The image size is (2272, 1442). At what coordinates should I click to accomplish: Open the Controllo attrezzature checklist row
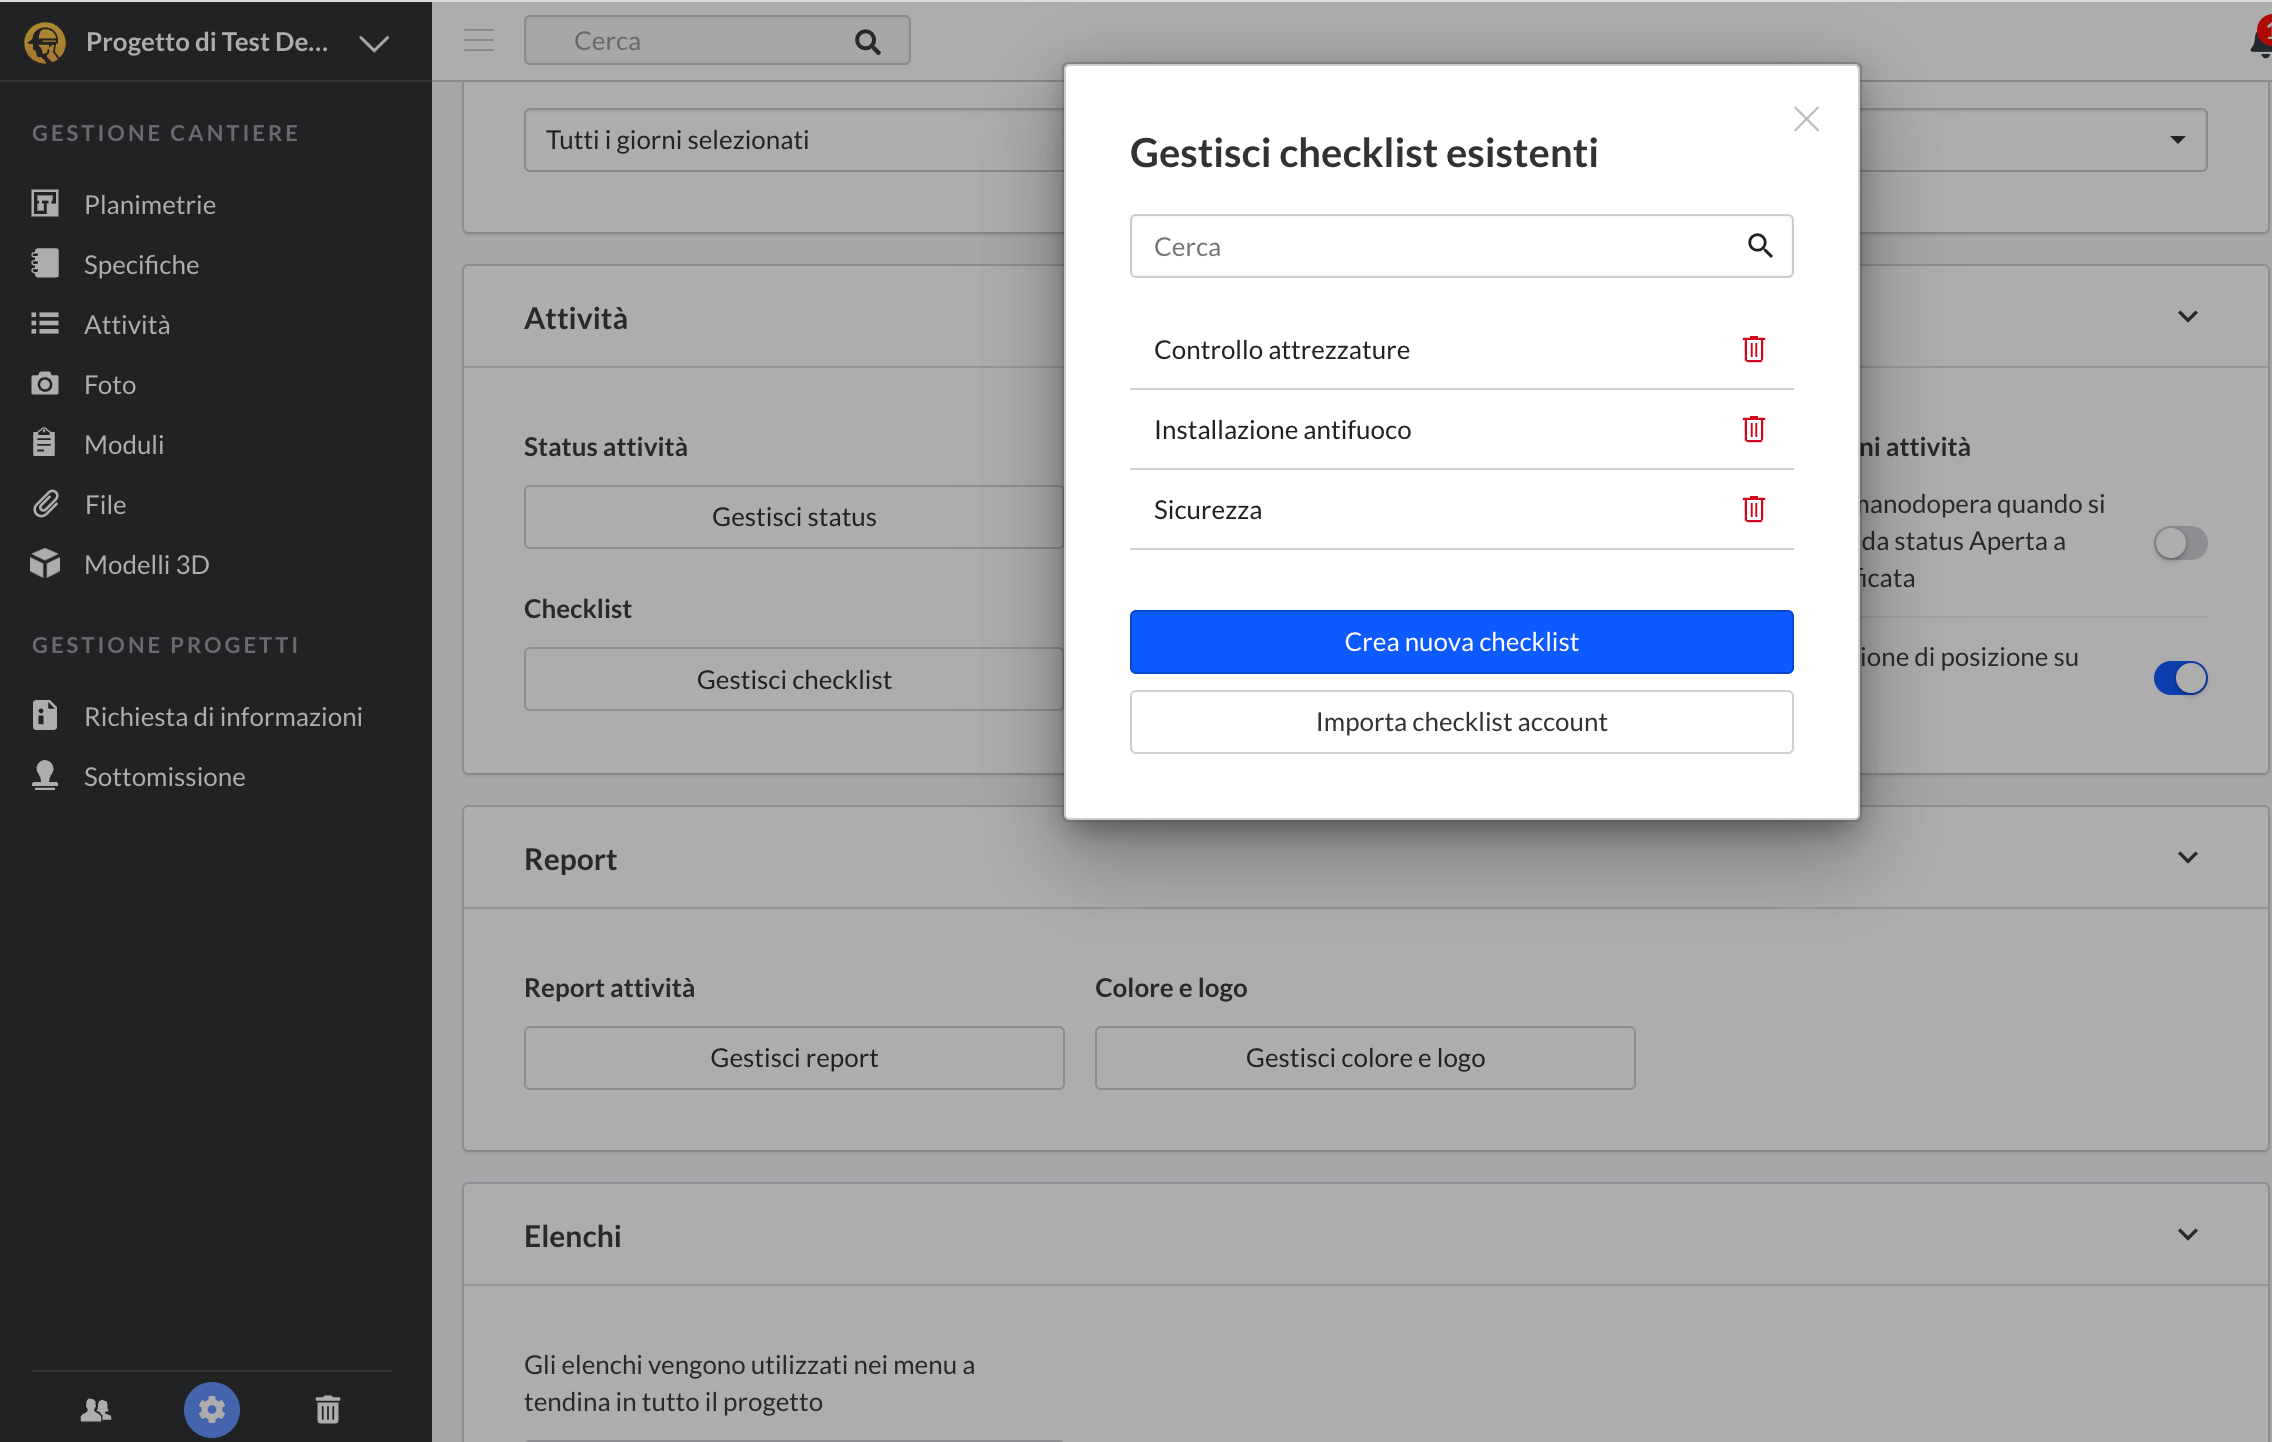coord(1461,350)
